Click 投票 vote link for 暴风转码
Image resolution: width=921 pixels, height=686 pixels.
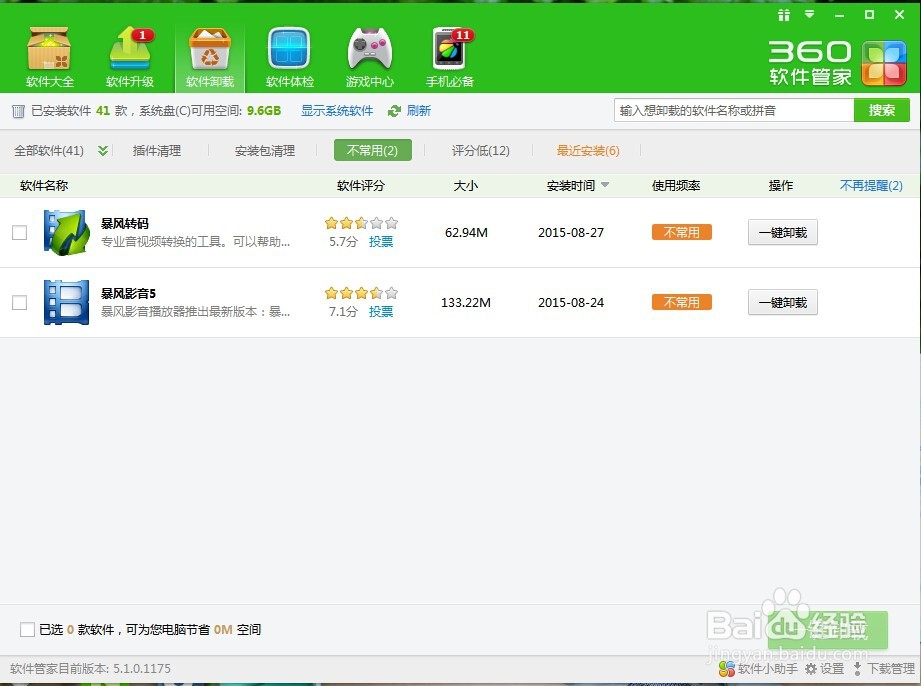381,241
